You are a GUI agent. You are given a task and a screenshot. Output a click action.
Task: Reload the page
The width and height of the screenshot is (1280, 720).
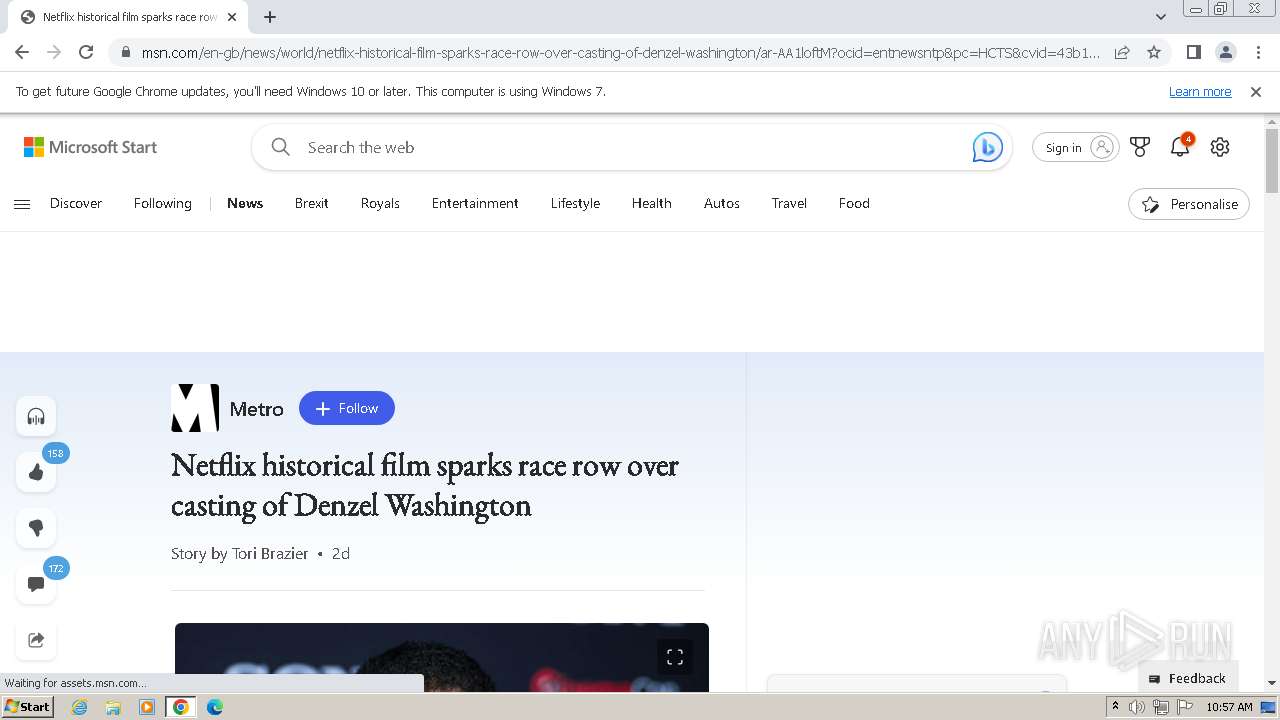[86, 52]
